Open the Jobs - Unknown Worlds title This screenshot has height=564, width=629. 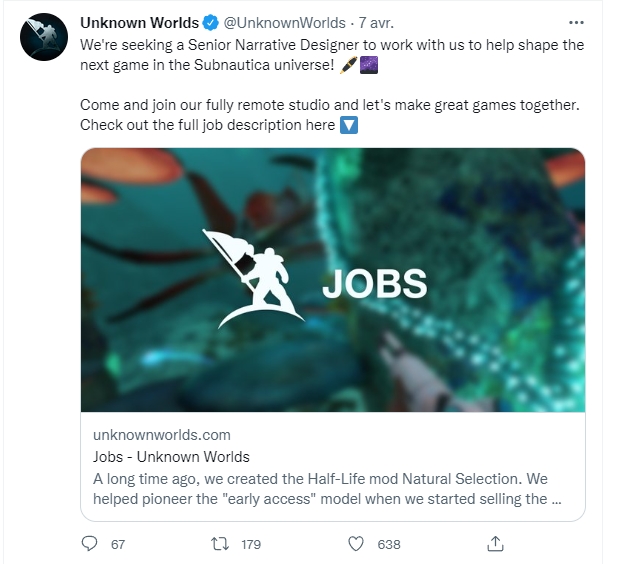pos(171,457)
